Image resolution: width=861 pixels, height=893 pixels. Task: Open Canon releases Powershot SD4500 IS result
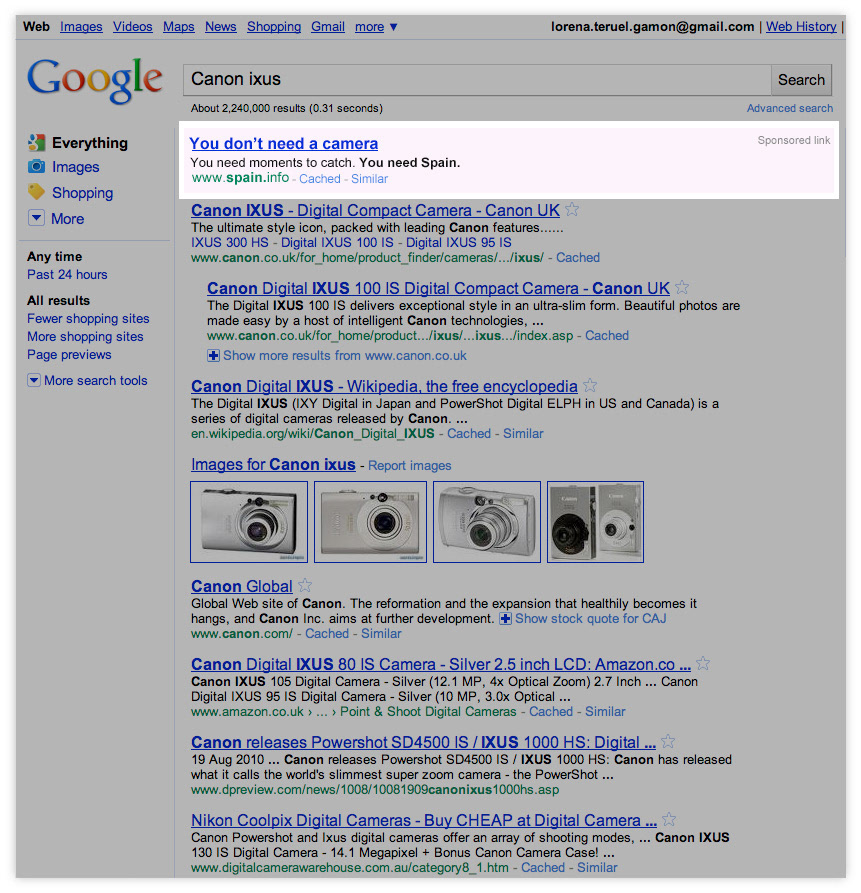[x=423, y=742]
